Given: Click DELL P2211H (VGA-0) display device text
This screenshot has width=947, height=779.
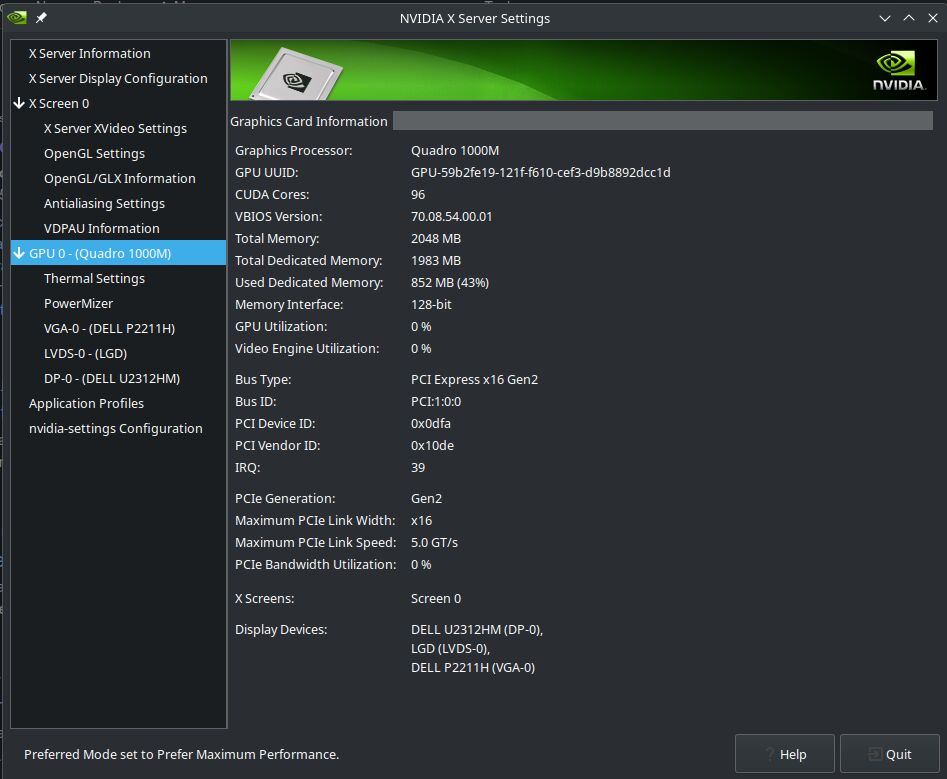Looking at the screenshot, I should tap(473, 668).
